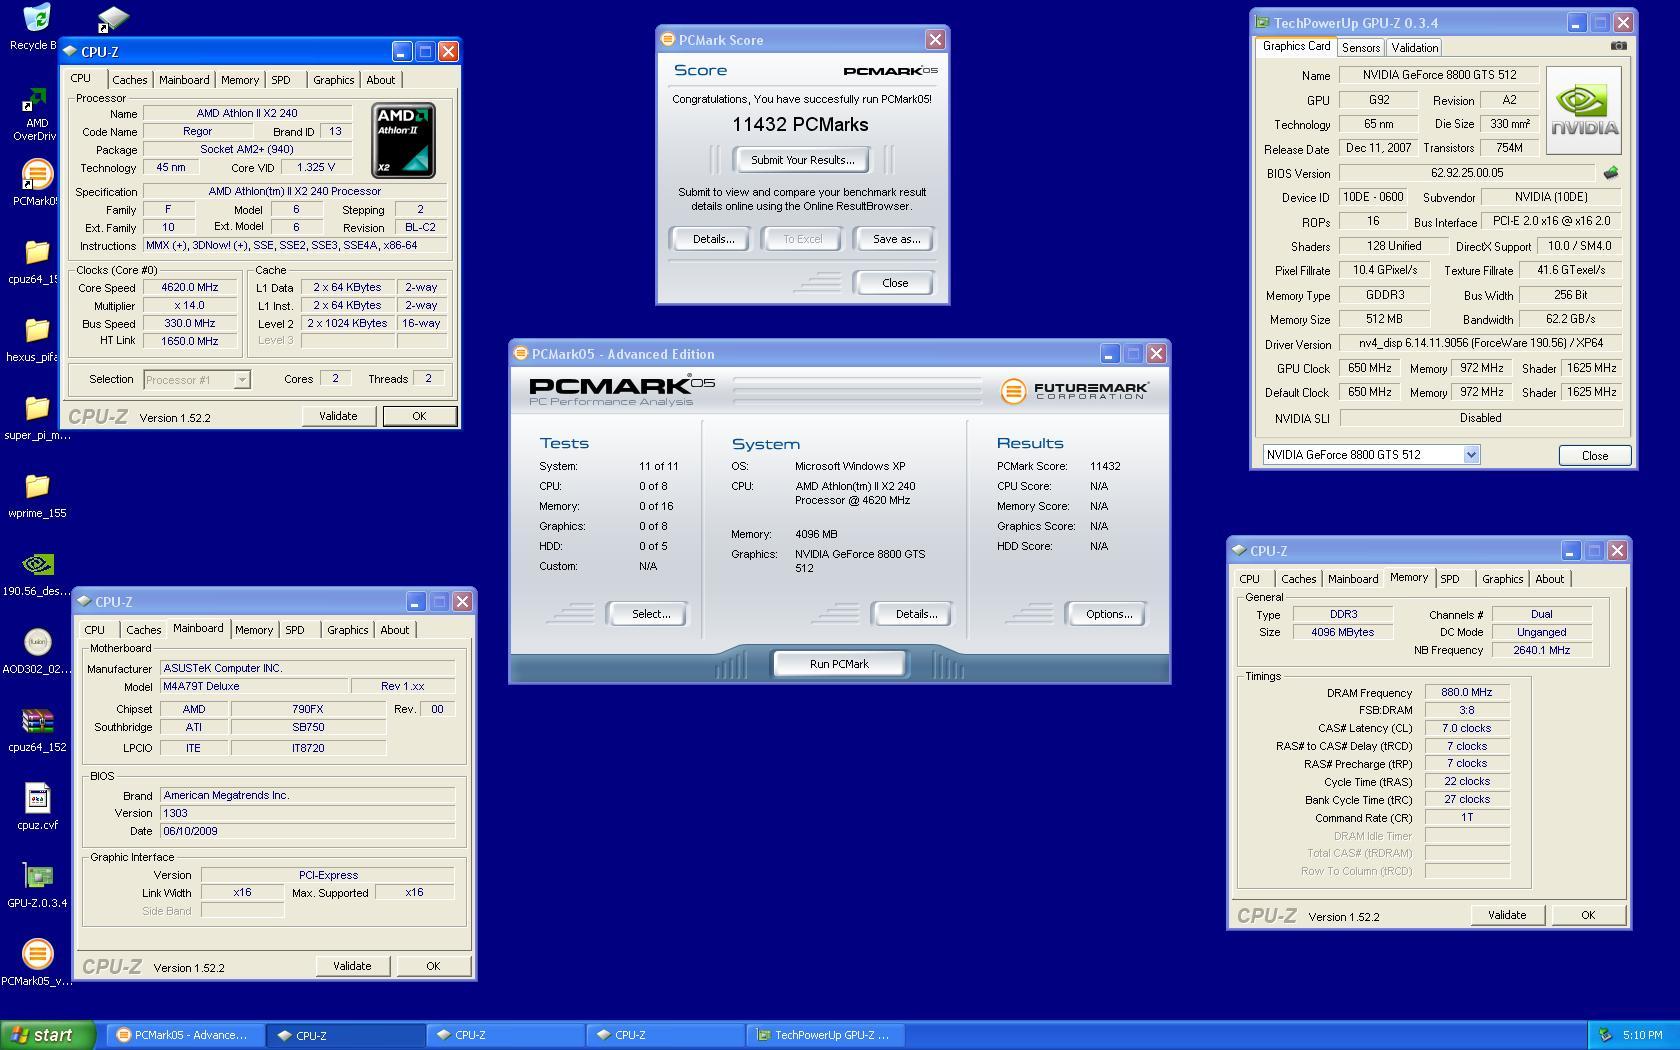This screenshot has height=1050, width=1680.
Task: Click the system clock showing 5:10 PM
Action: click(x=1643, y=1035)
